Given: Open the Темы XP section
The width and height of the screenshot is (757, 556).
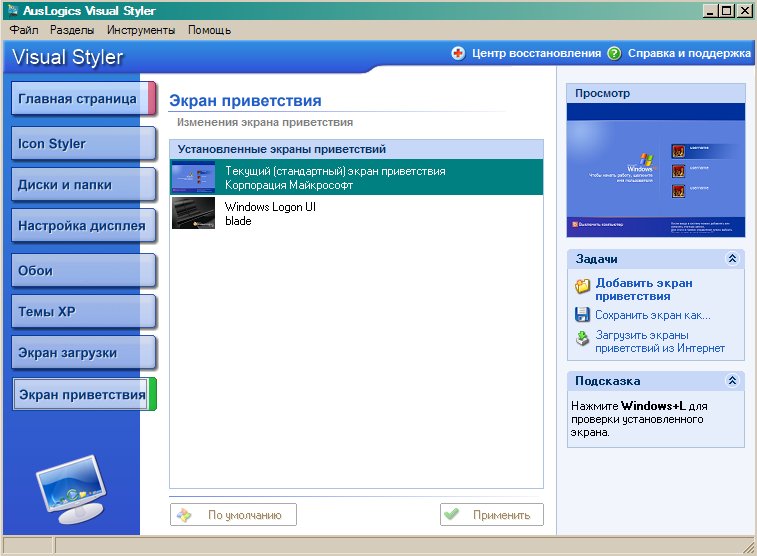Looking at the screenshot, I should tap(84, 311).
